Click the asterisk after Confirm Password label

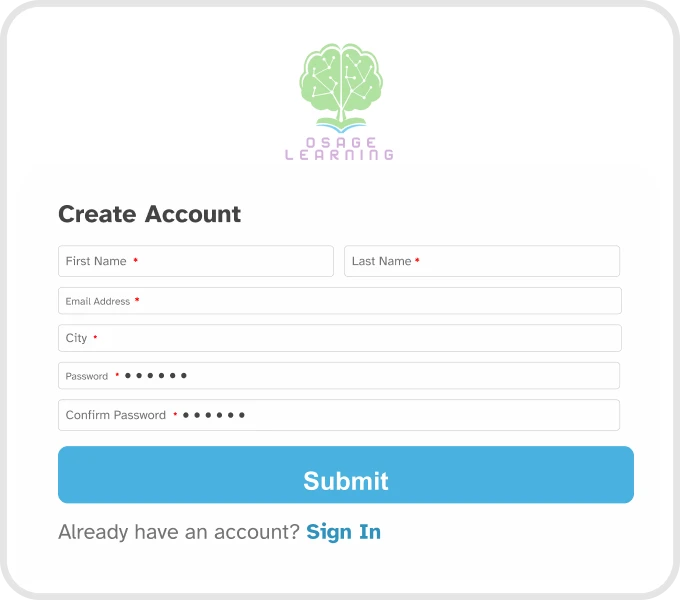click(x=175, y=414)
